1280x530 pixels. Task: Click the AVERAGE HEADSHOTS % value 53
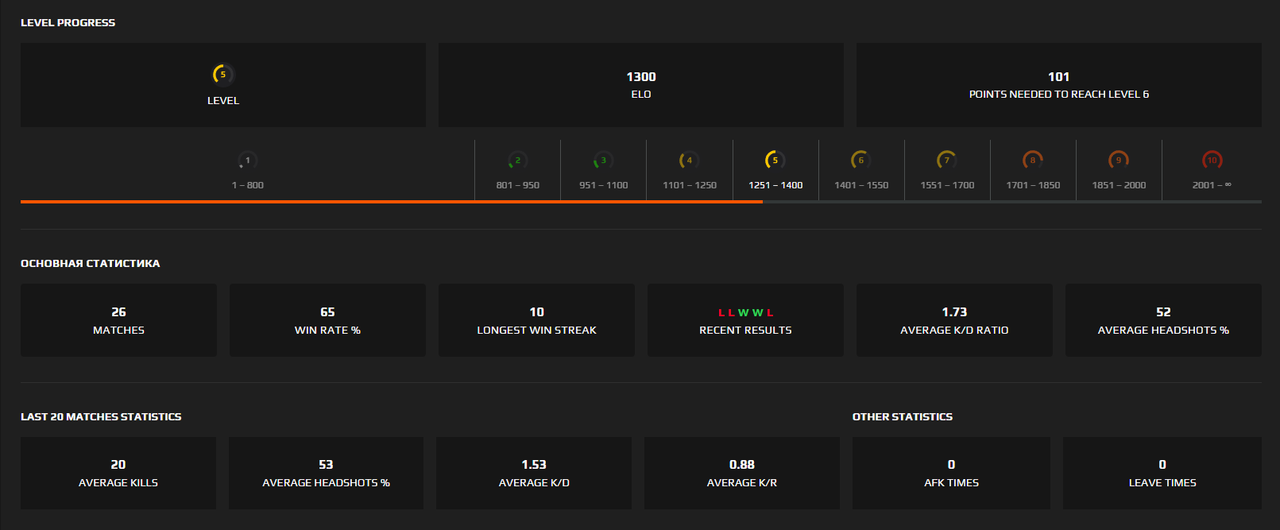coord(326,465)
